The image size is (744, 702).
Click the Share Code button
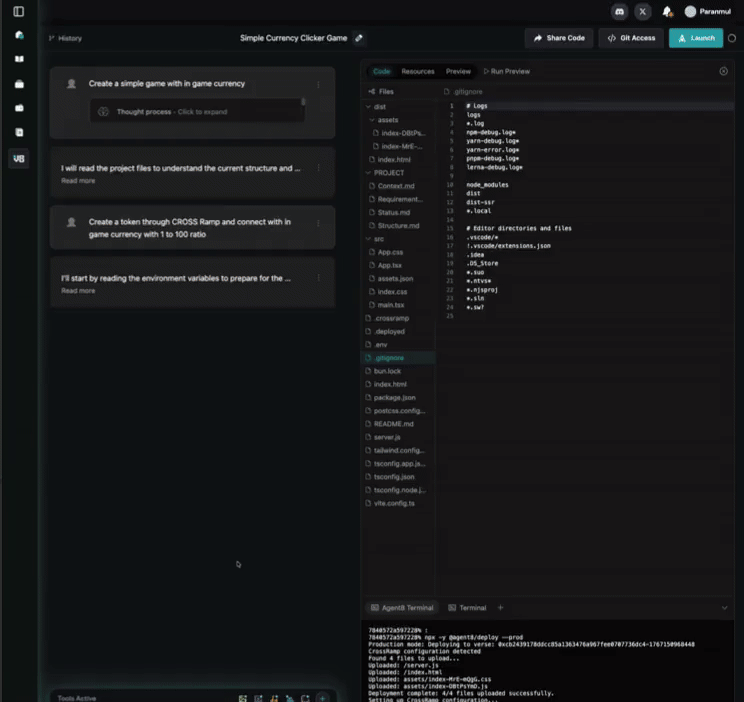(x=559, y=38)
